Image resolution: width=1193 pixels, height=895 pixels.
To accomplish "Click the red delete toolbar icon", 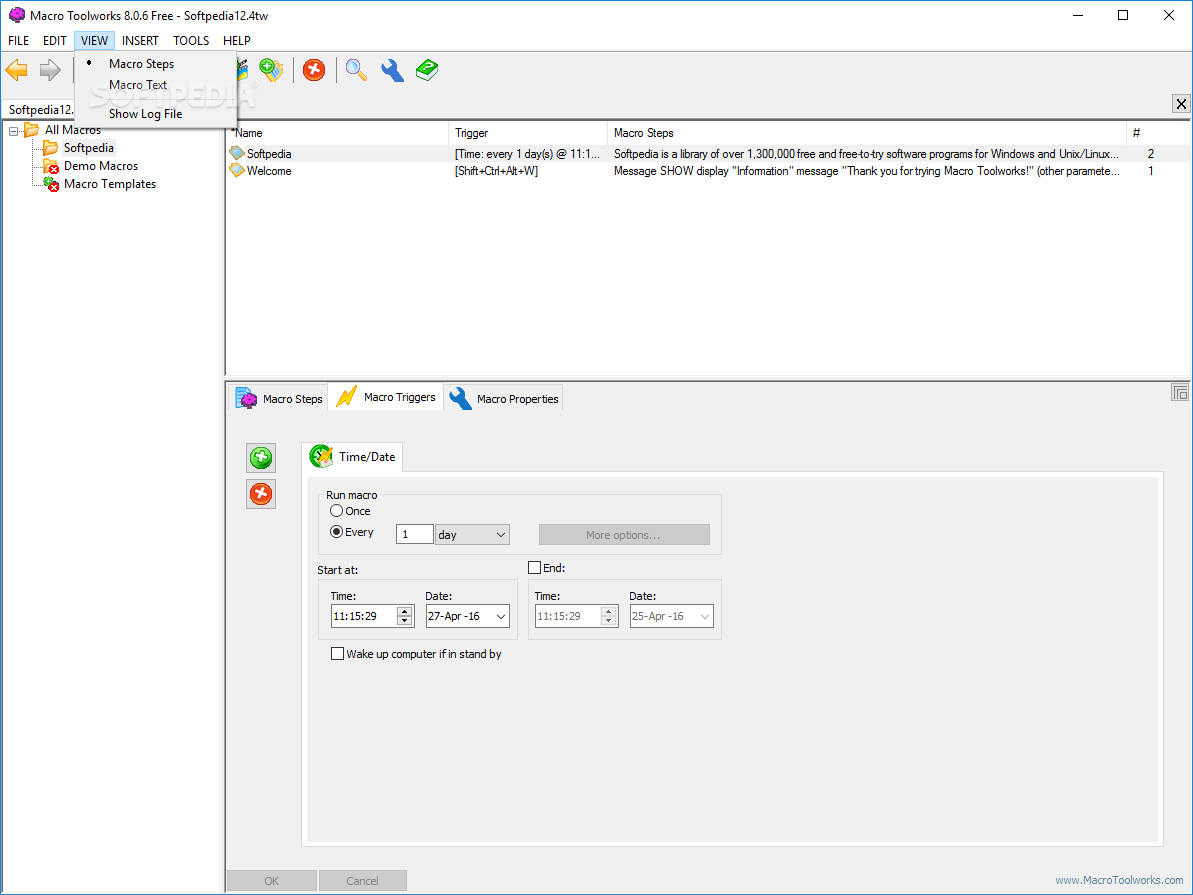I will (313, 70).
